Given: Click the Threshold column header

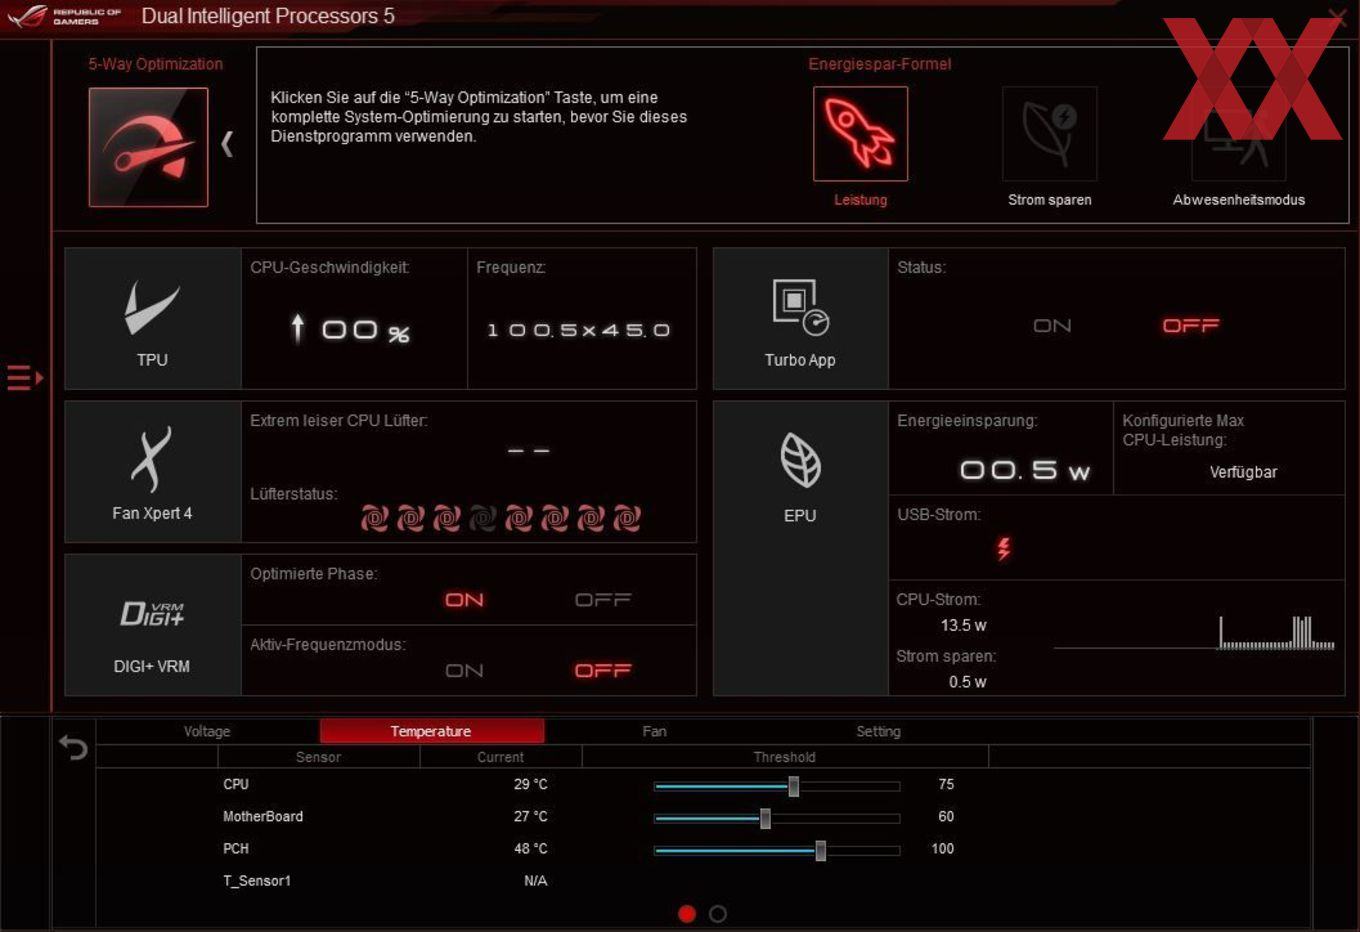Looking at the screenshot, I should pyautogui.click(x=785, y=757).
